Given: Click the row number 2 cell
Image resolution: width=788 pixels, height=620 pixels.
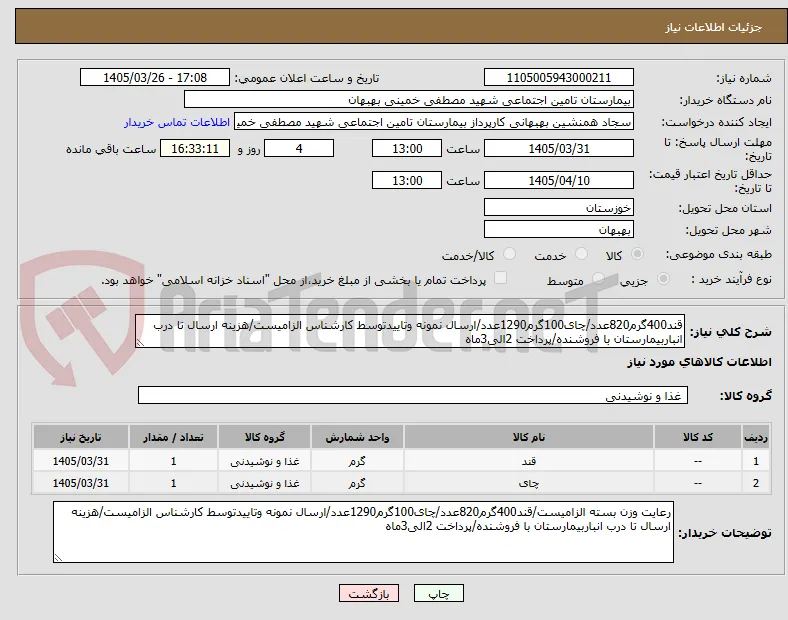Looking at the screenshot, I should pos(755,483).
